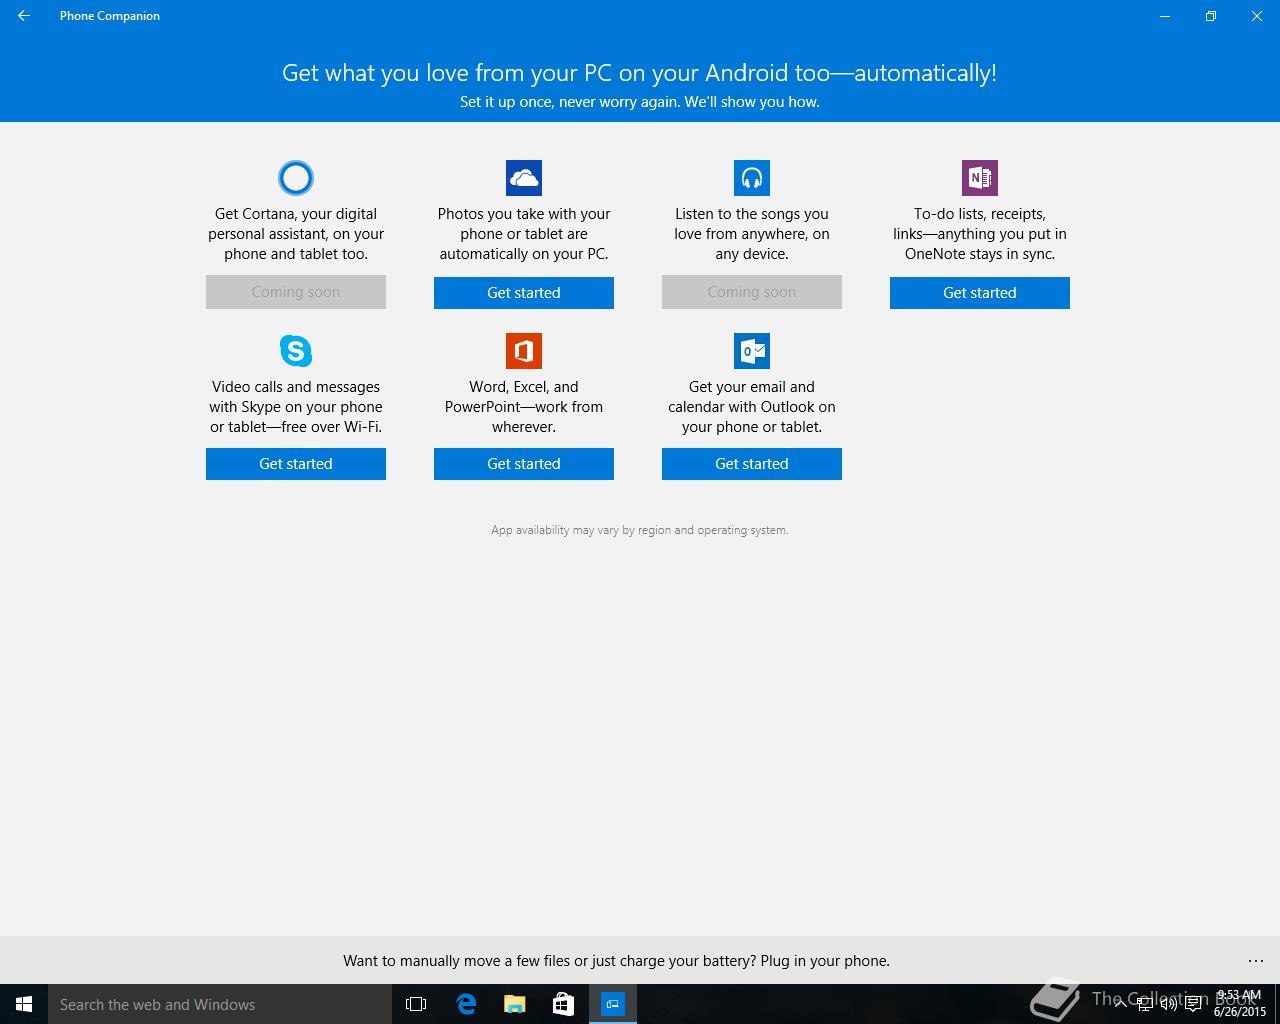
Task: Click the plug in your phone message
Action: point(616,961)
